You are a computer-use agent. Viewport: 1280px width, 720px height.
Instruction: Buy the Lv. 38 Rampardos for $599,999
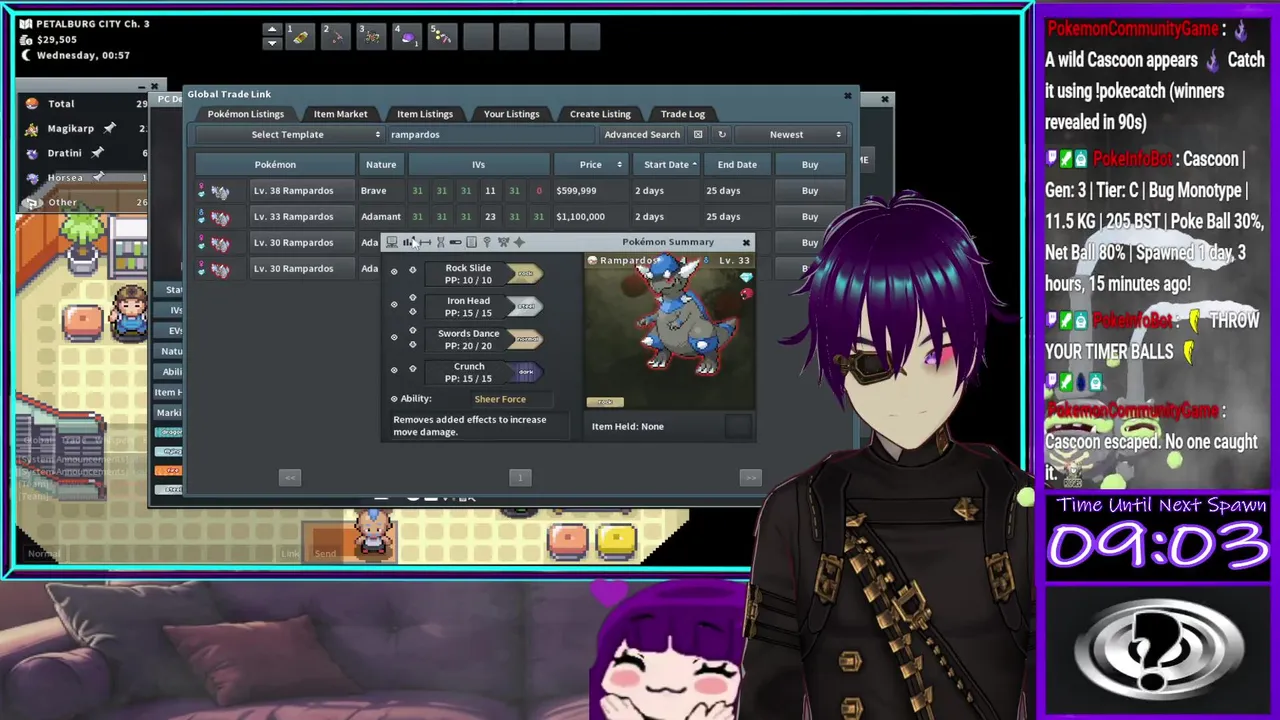coord(810,190)
